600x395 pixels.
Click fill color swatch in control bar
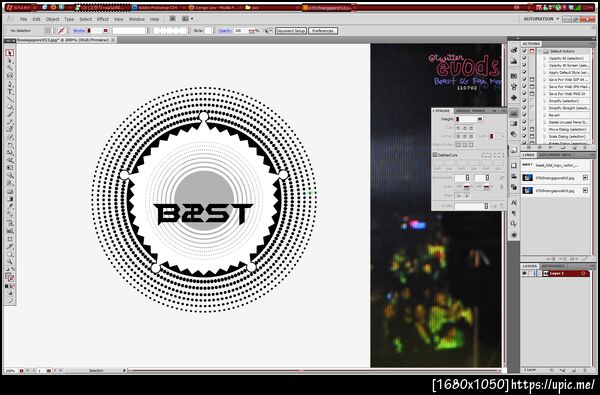click(x=47, y=31)
